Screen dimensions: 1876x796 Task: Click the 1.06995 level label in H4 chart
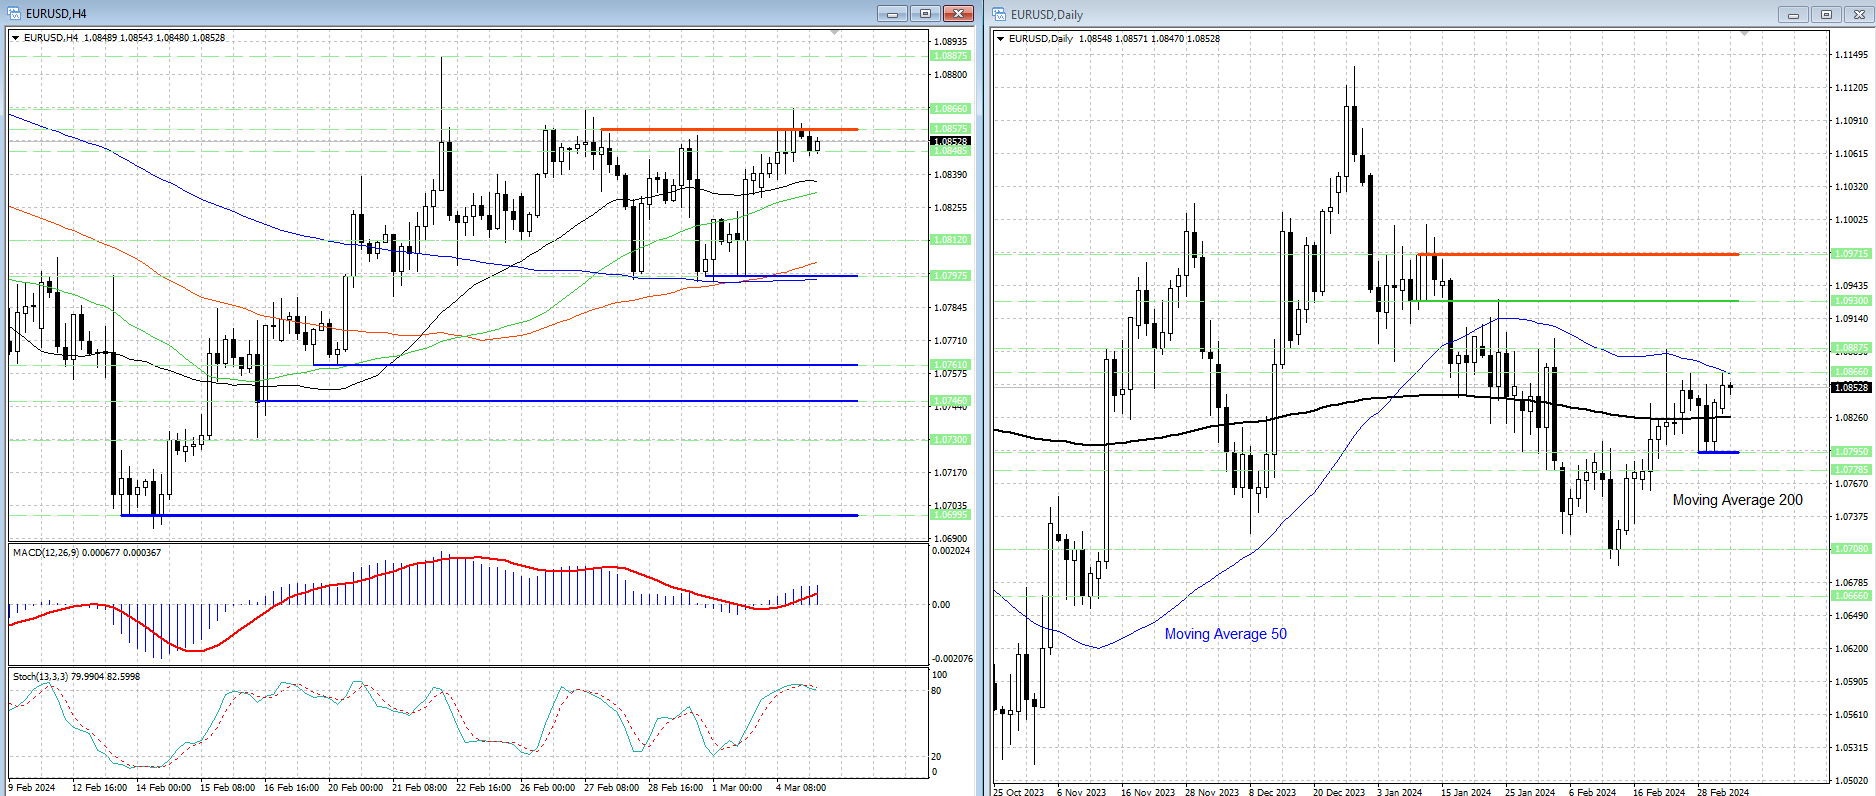950,514
